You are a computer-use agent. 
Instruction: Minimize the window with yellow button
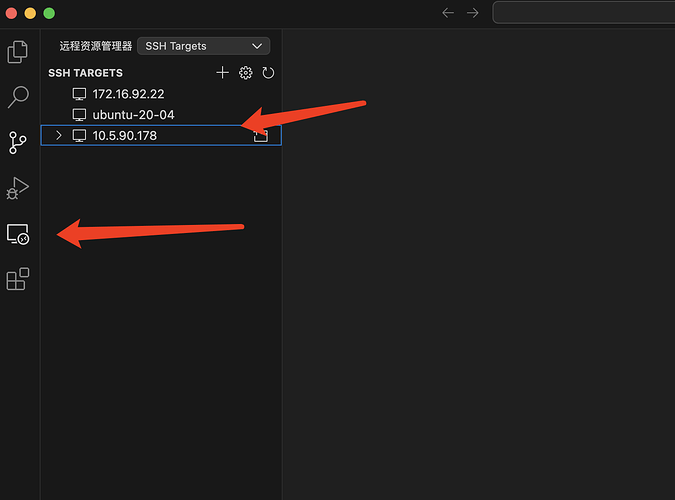(30, 13)
